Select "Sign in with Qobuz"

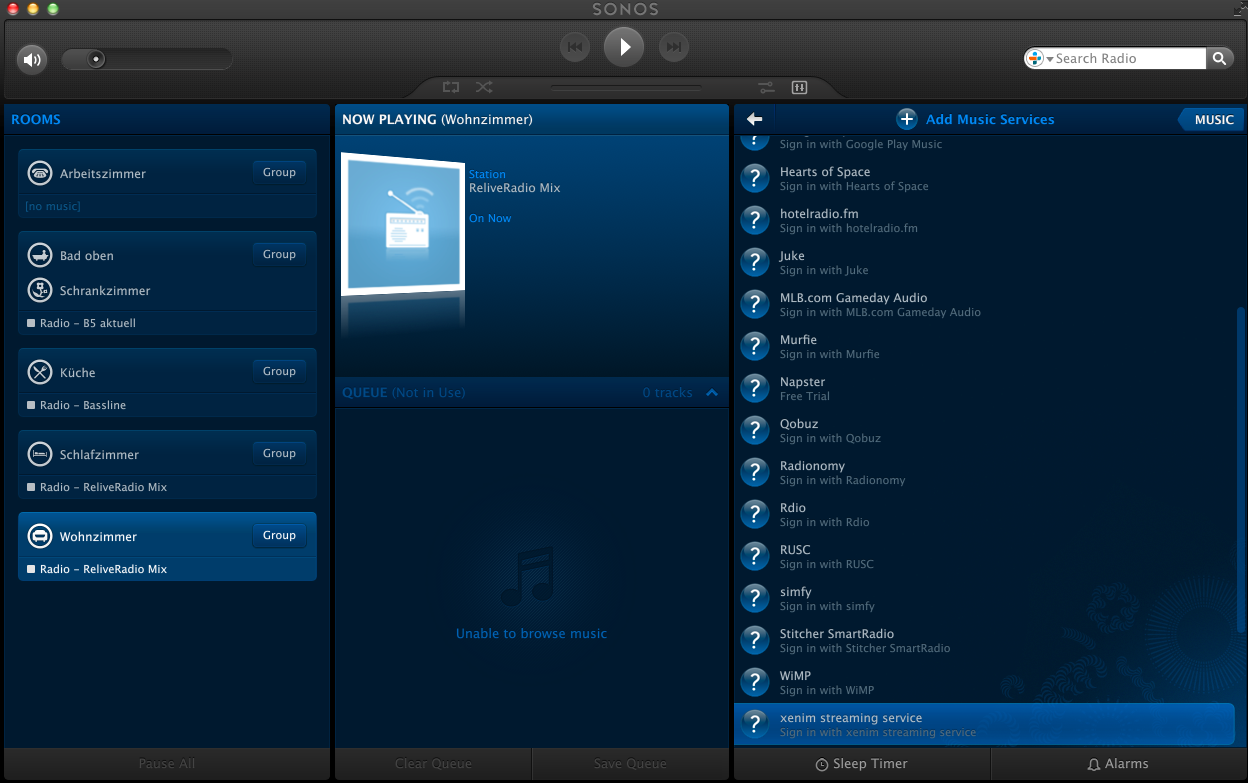(x=830, y=439)
